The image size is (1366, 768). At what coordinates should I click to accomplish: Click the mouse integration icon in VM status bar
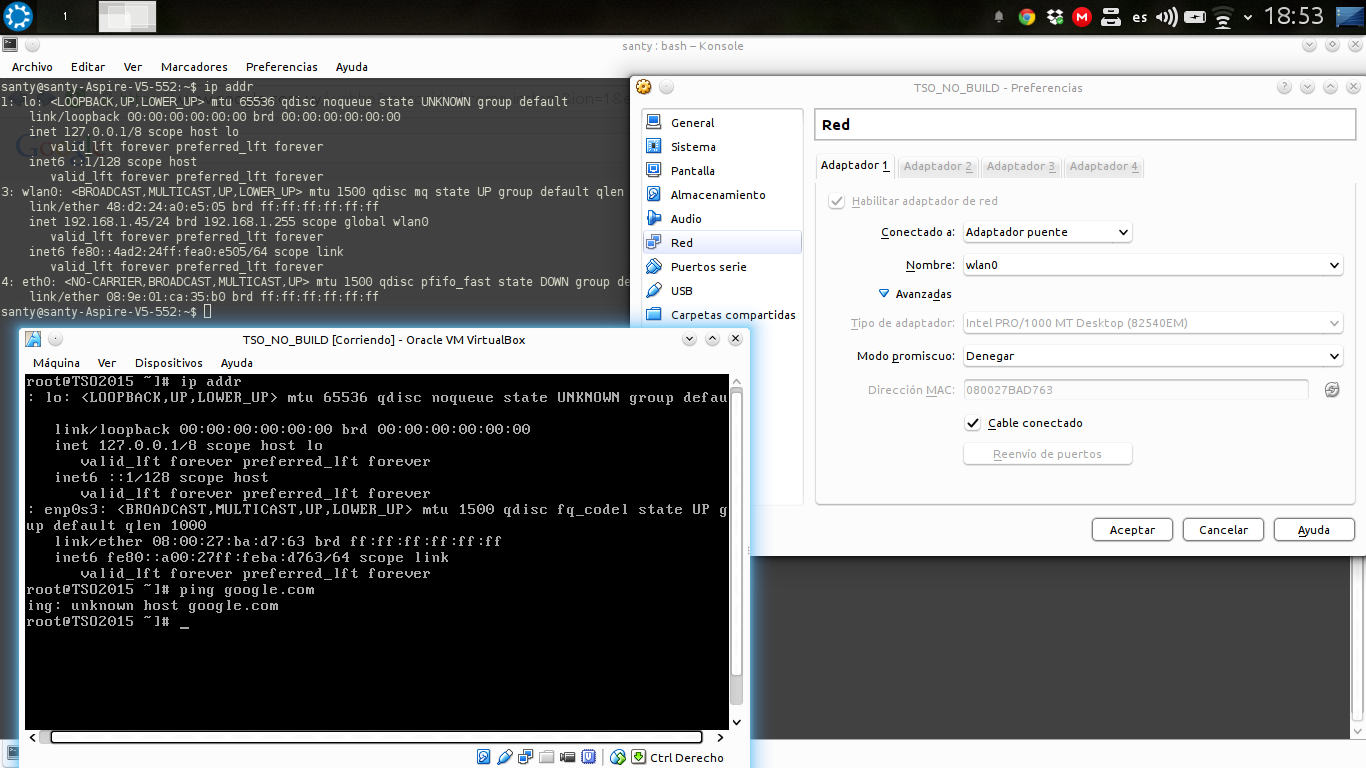click(x=618, y=757)
